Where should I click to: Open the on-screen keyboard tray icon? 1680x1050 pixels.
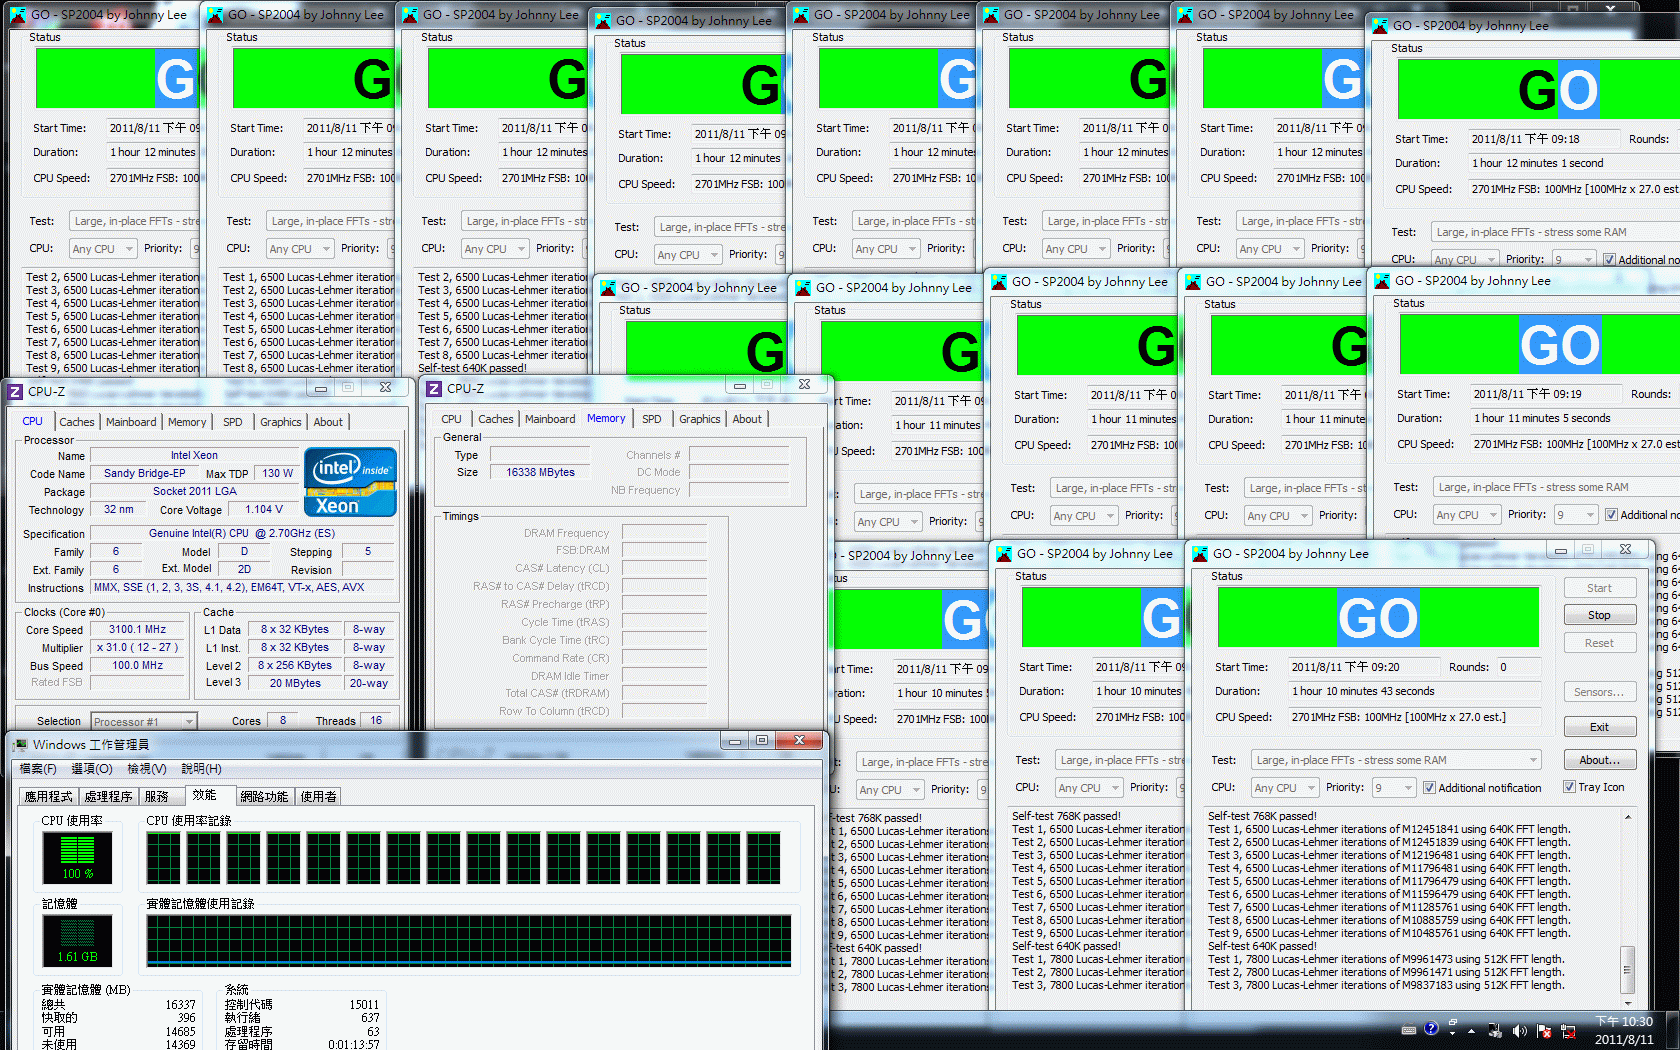[1408, 1030]
